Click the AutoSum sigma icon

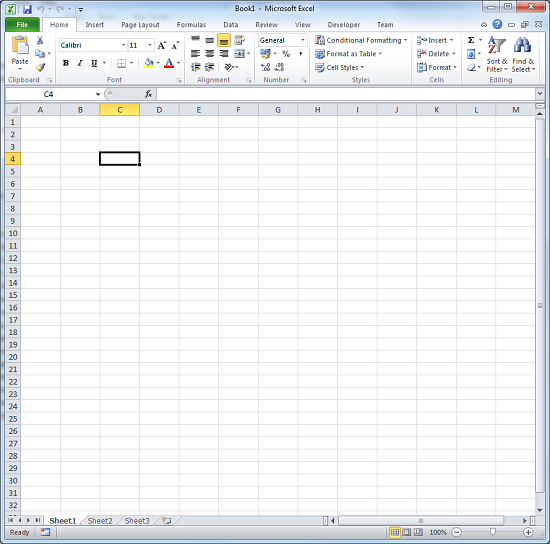click(471, 40)
